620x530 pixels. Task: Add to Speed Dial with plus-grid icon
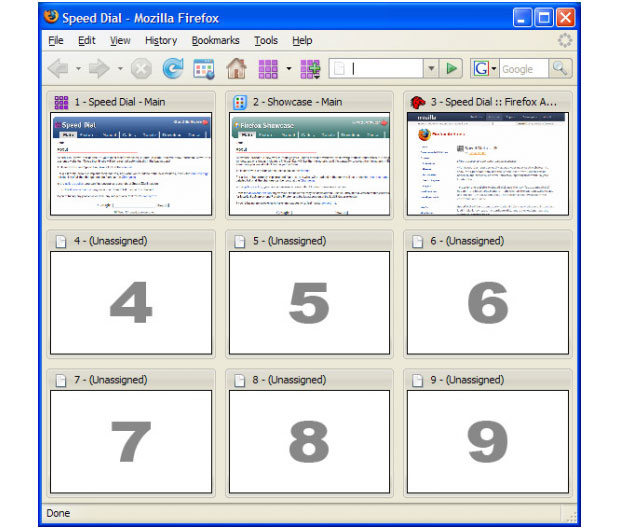coord(310,69)
